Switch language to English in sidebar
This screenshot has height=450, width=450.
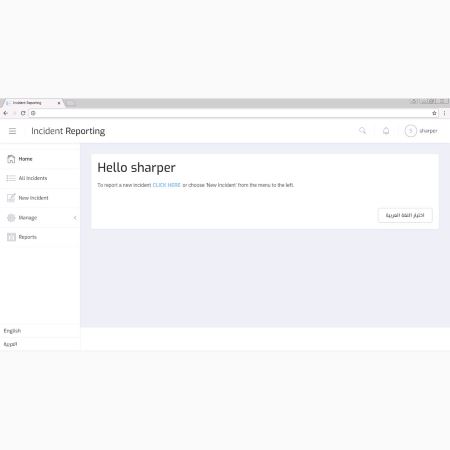click(12, 331)
